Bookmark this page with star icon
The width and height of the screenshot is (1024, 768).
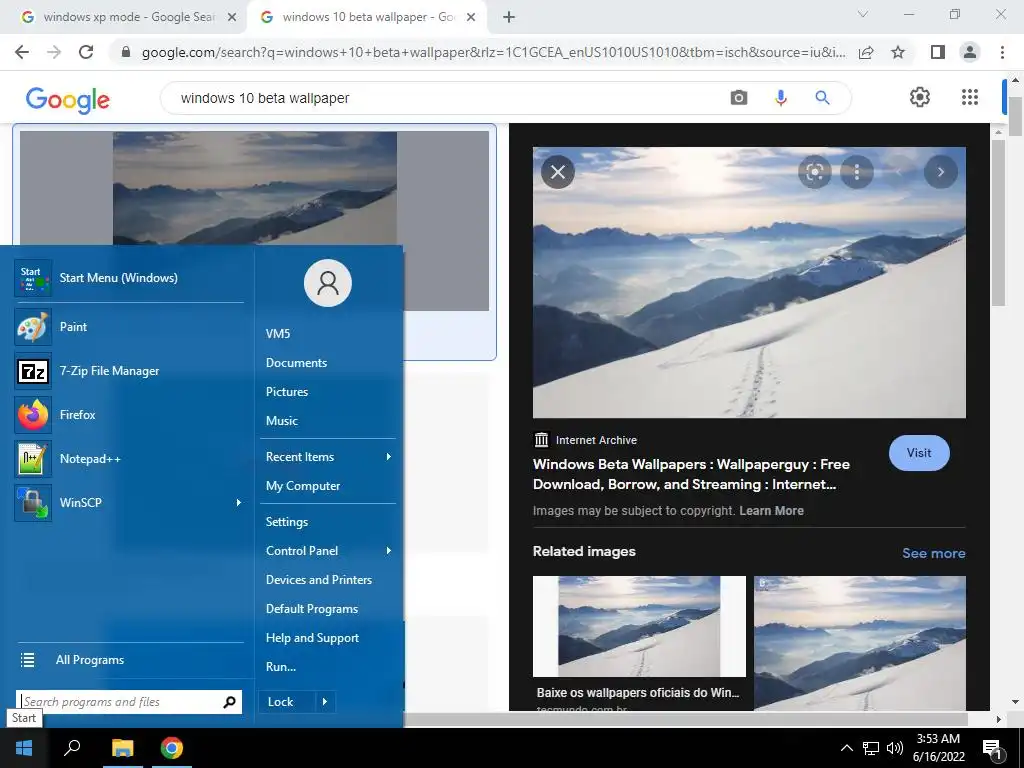898,52
